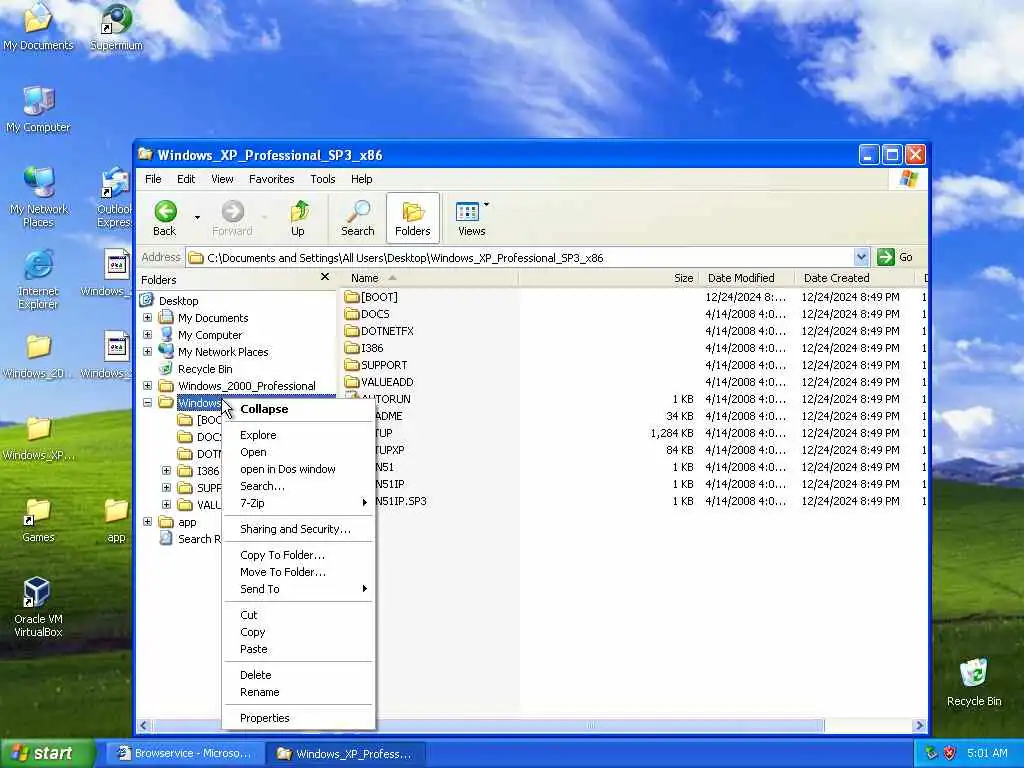
Task: Choose Move To Folder…
Action: (x=298, y=572)
